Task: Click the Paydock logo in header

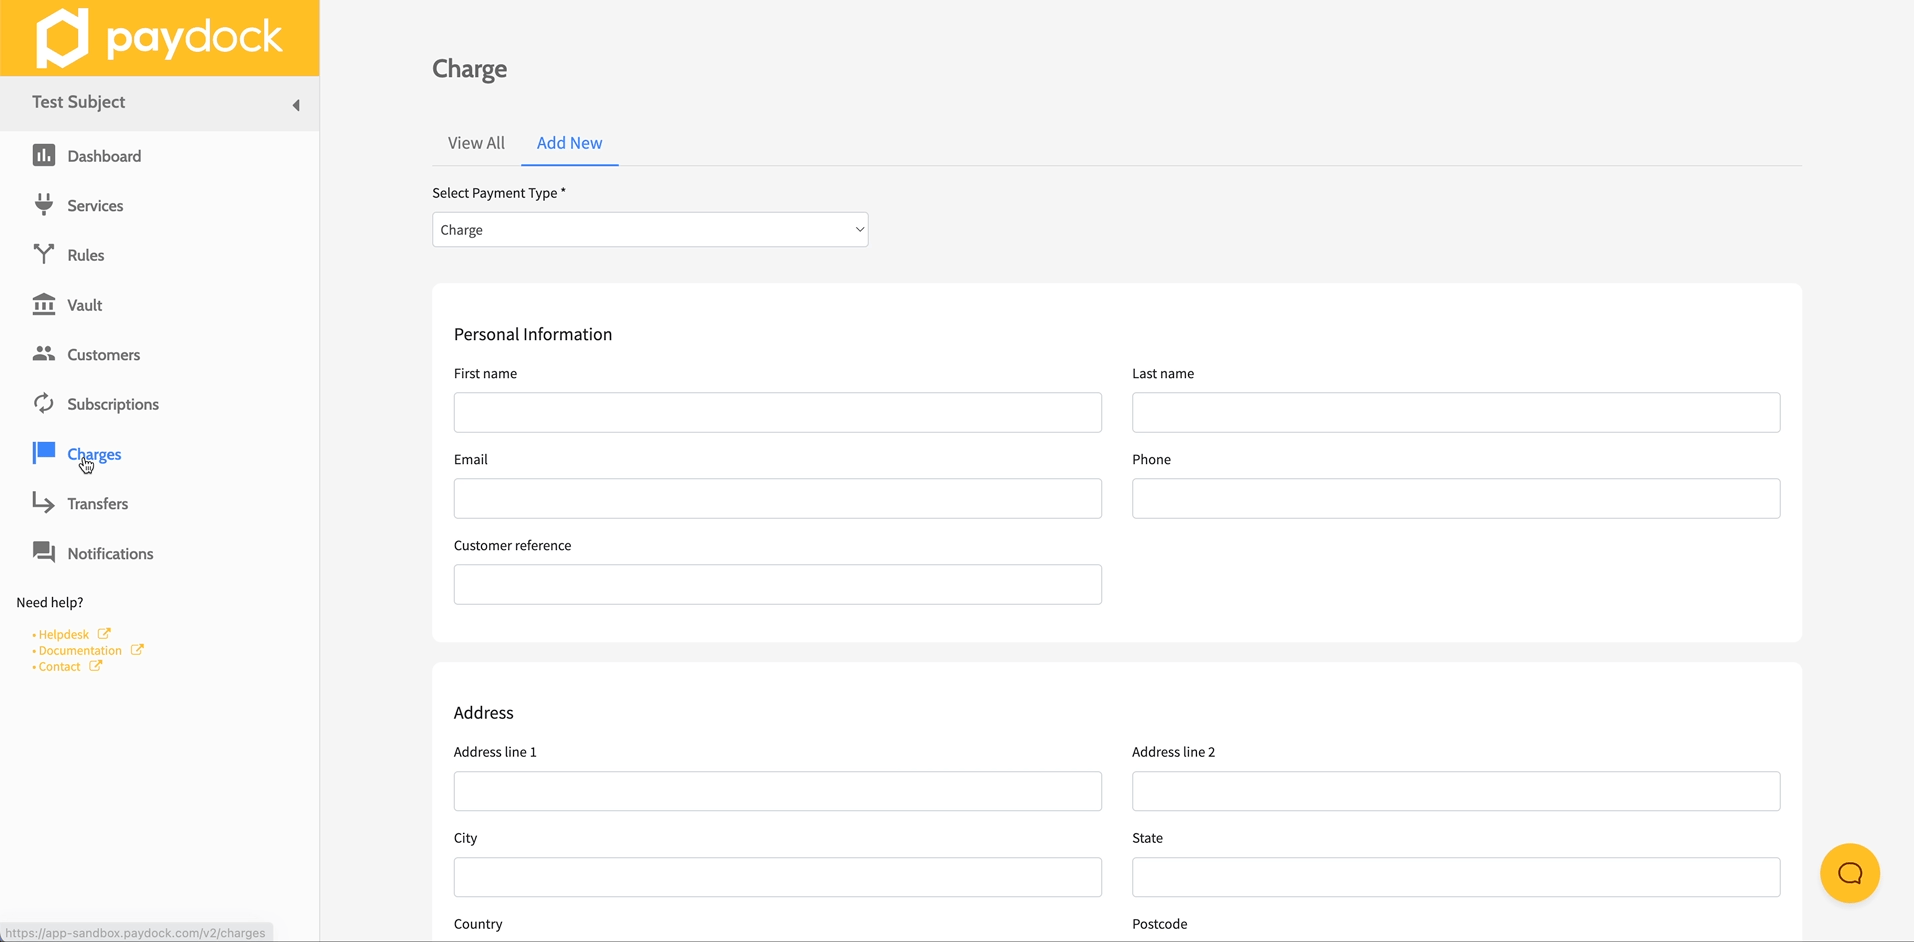Action: 160,38
